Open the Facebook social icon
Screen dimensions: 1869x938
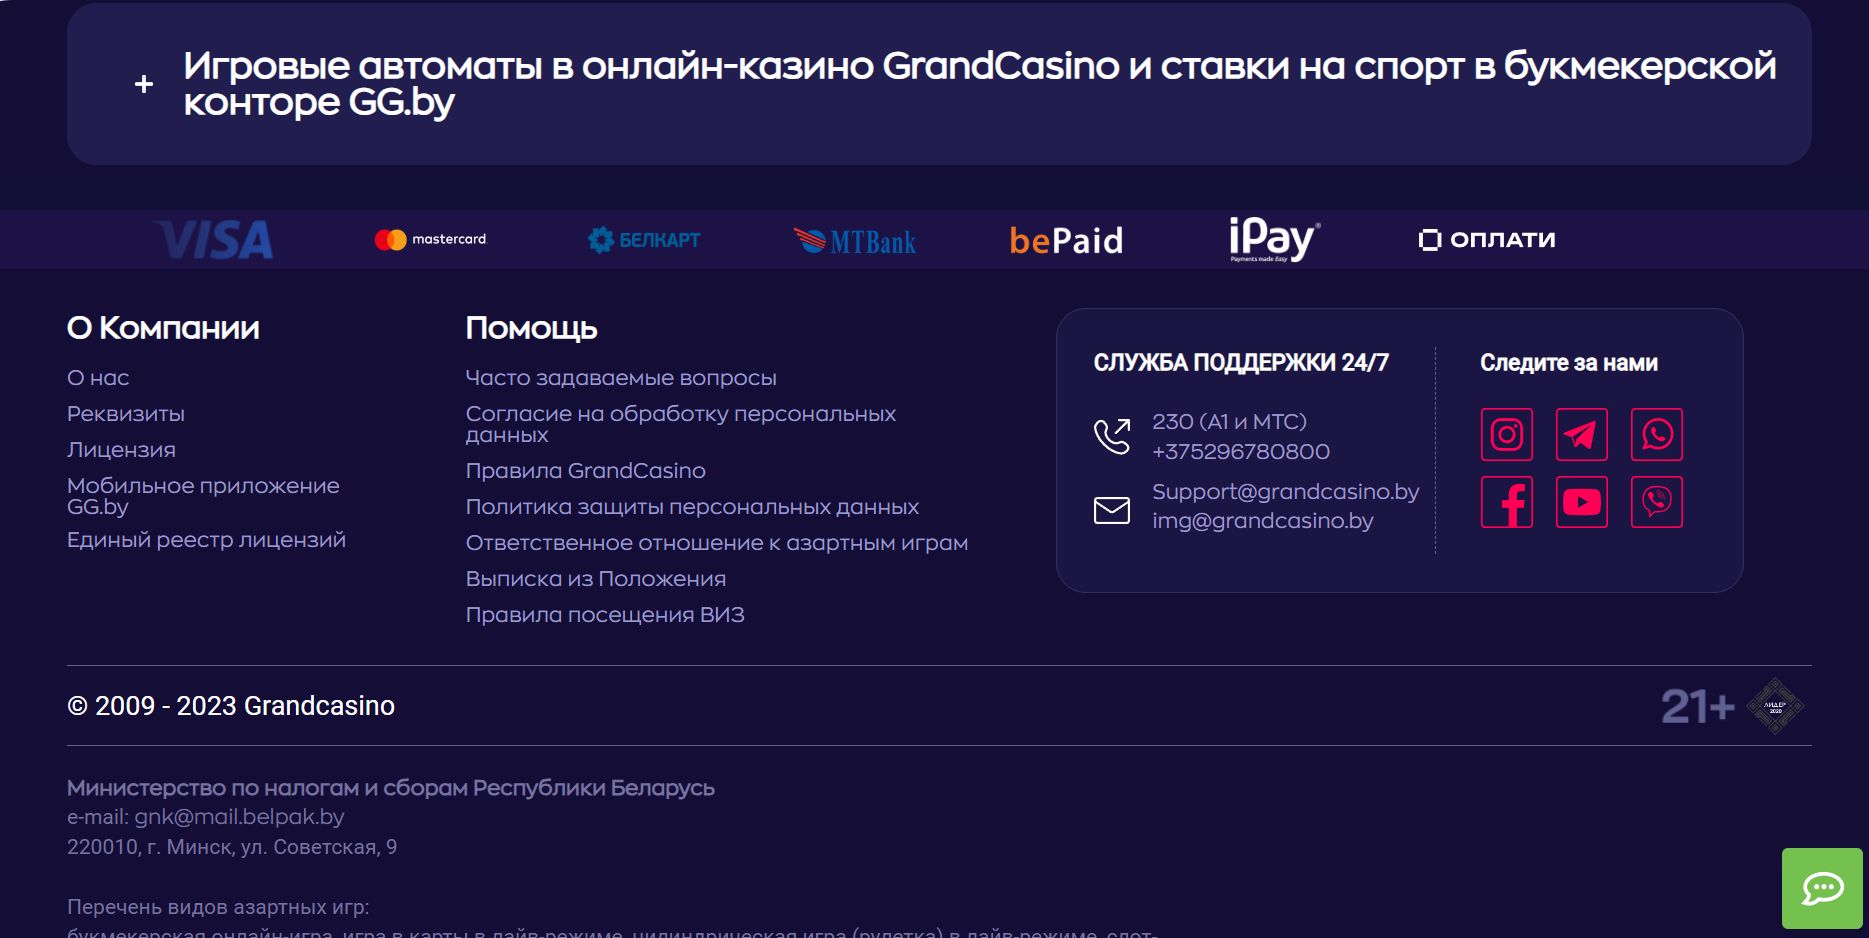1507,502
